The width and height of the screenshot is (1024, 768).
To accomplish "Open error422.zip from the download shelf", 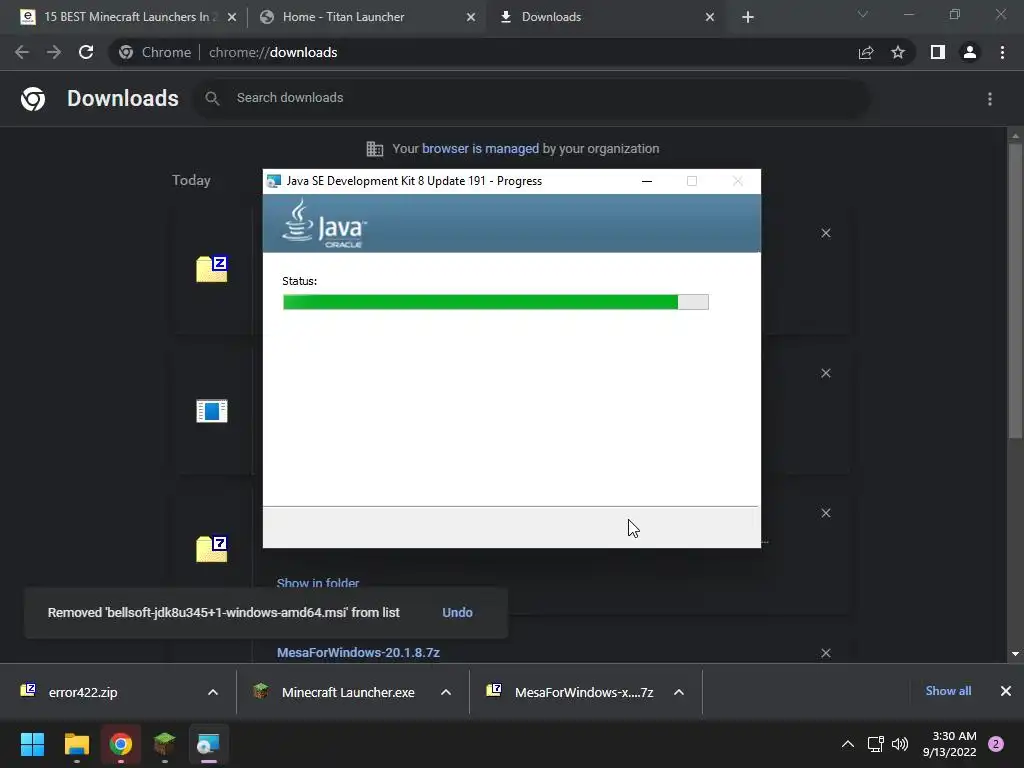I will pos(83,692).
